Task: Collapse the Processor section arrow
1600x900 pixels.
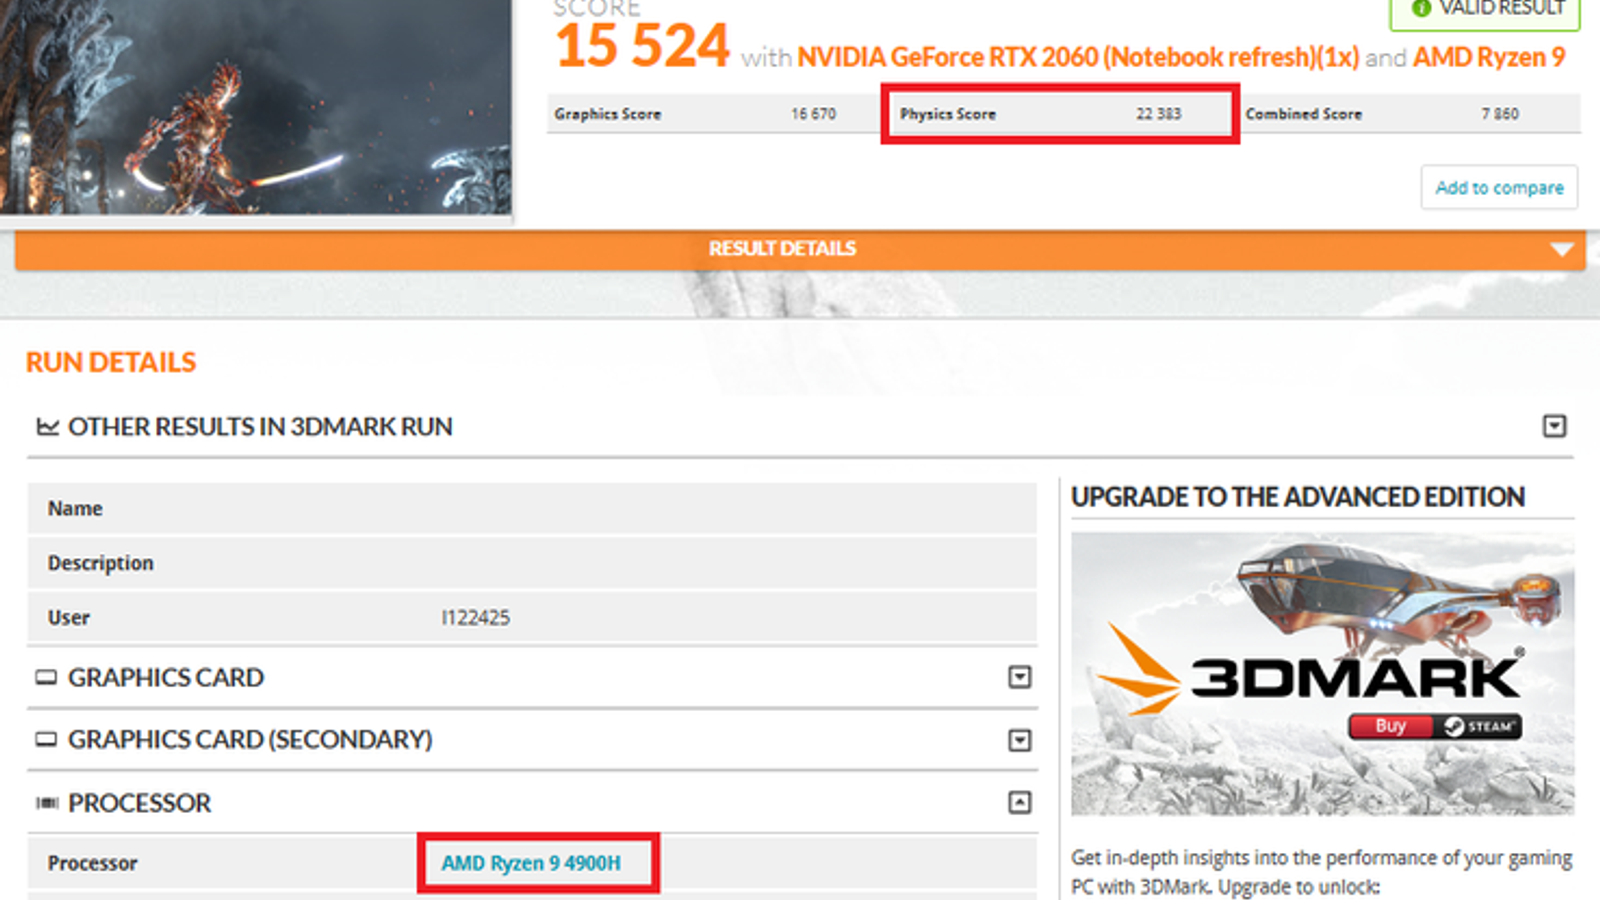Action: pyautogui.click(x=1019, y=802)
